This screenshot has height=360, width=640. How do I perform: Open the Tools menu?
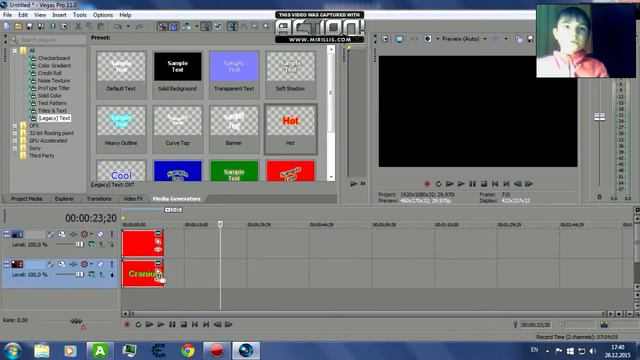pyautogui.click(x=80, y=15)
